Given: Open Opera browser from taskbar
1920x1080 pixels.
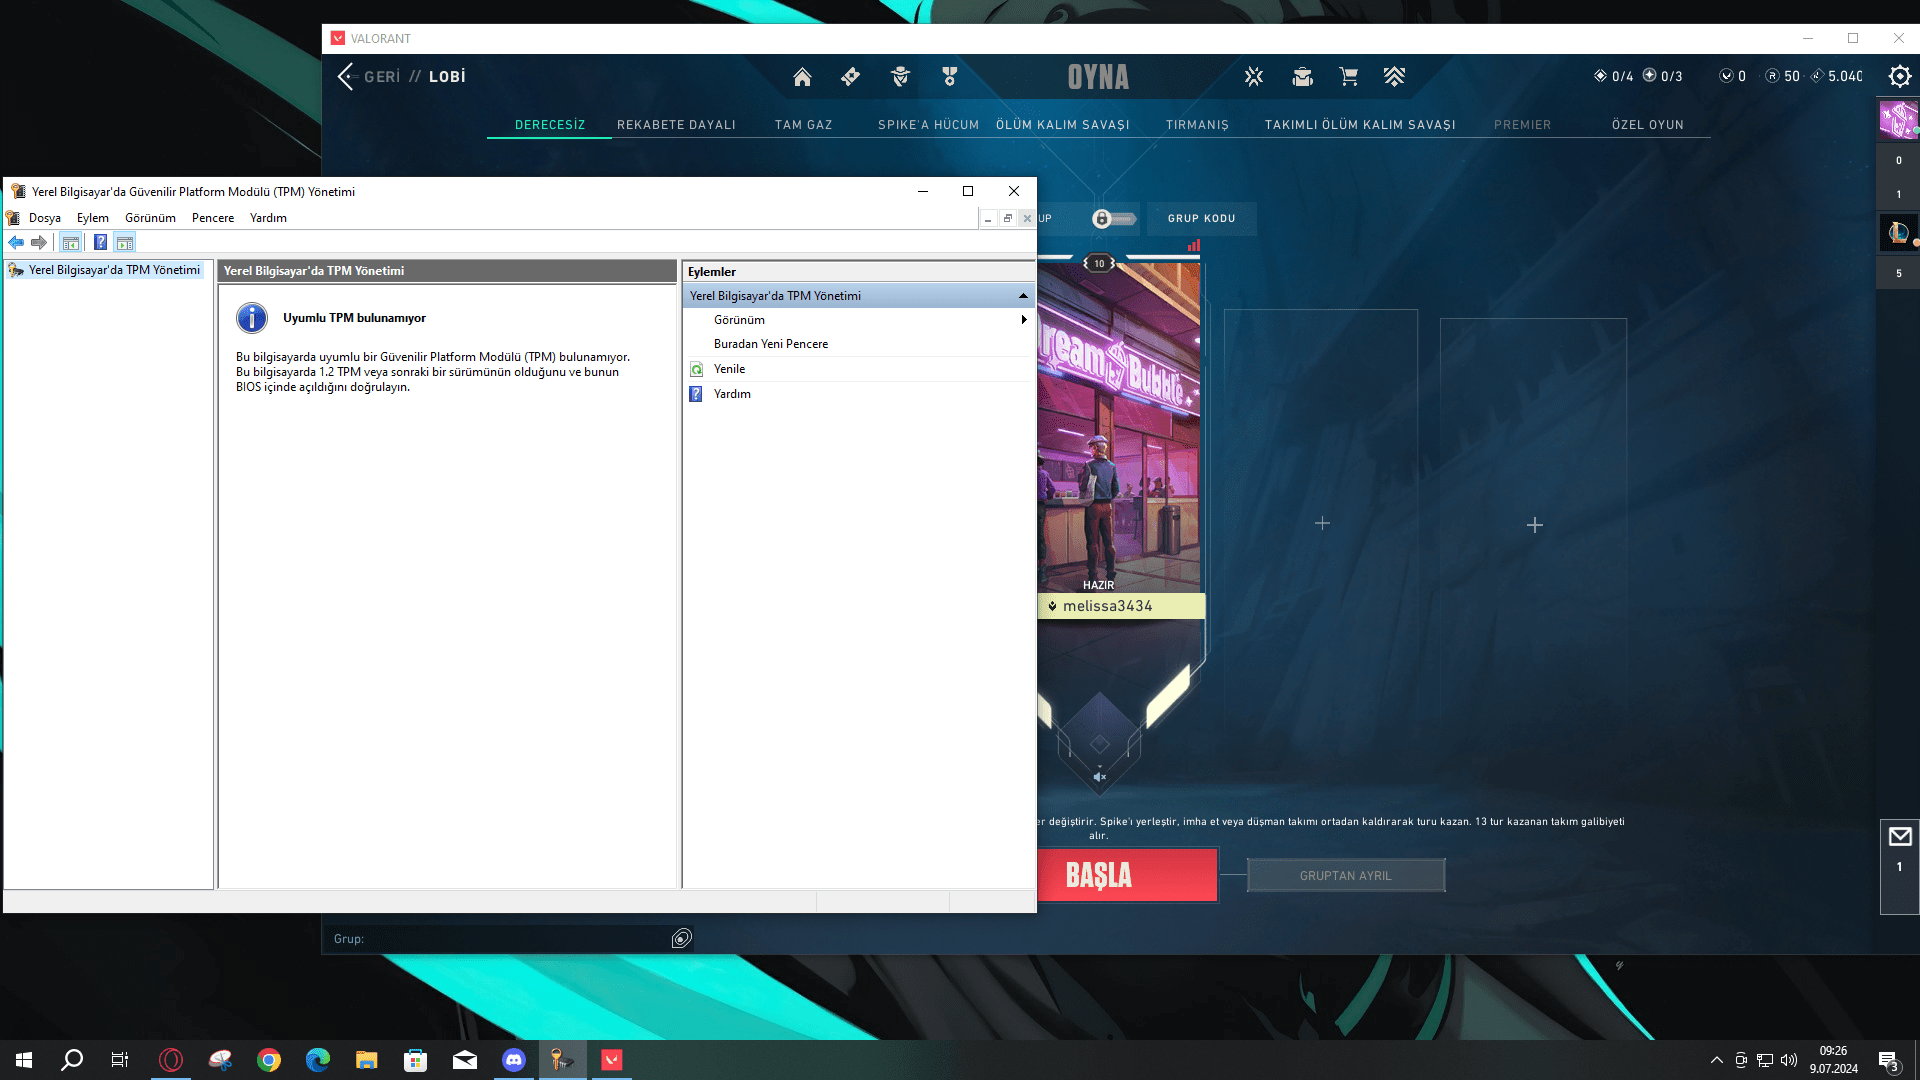Looking at the screenshot, I should tap(171, 1060).
